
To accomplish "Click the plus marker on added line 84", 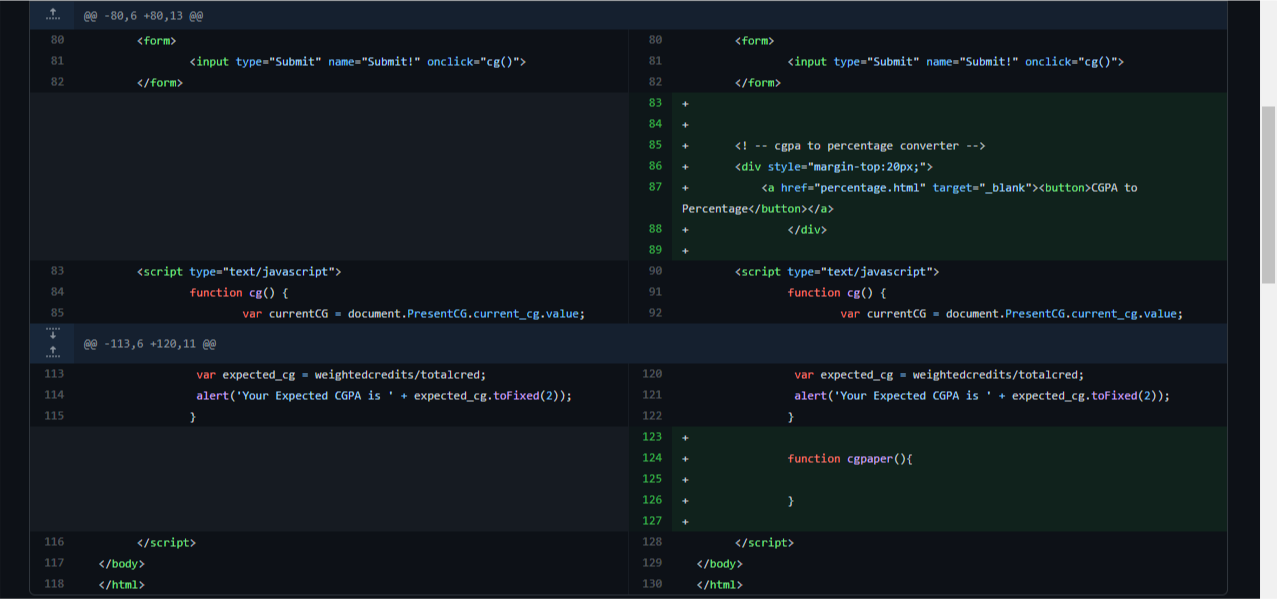I will 685,125.
